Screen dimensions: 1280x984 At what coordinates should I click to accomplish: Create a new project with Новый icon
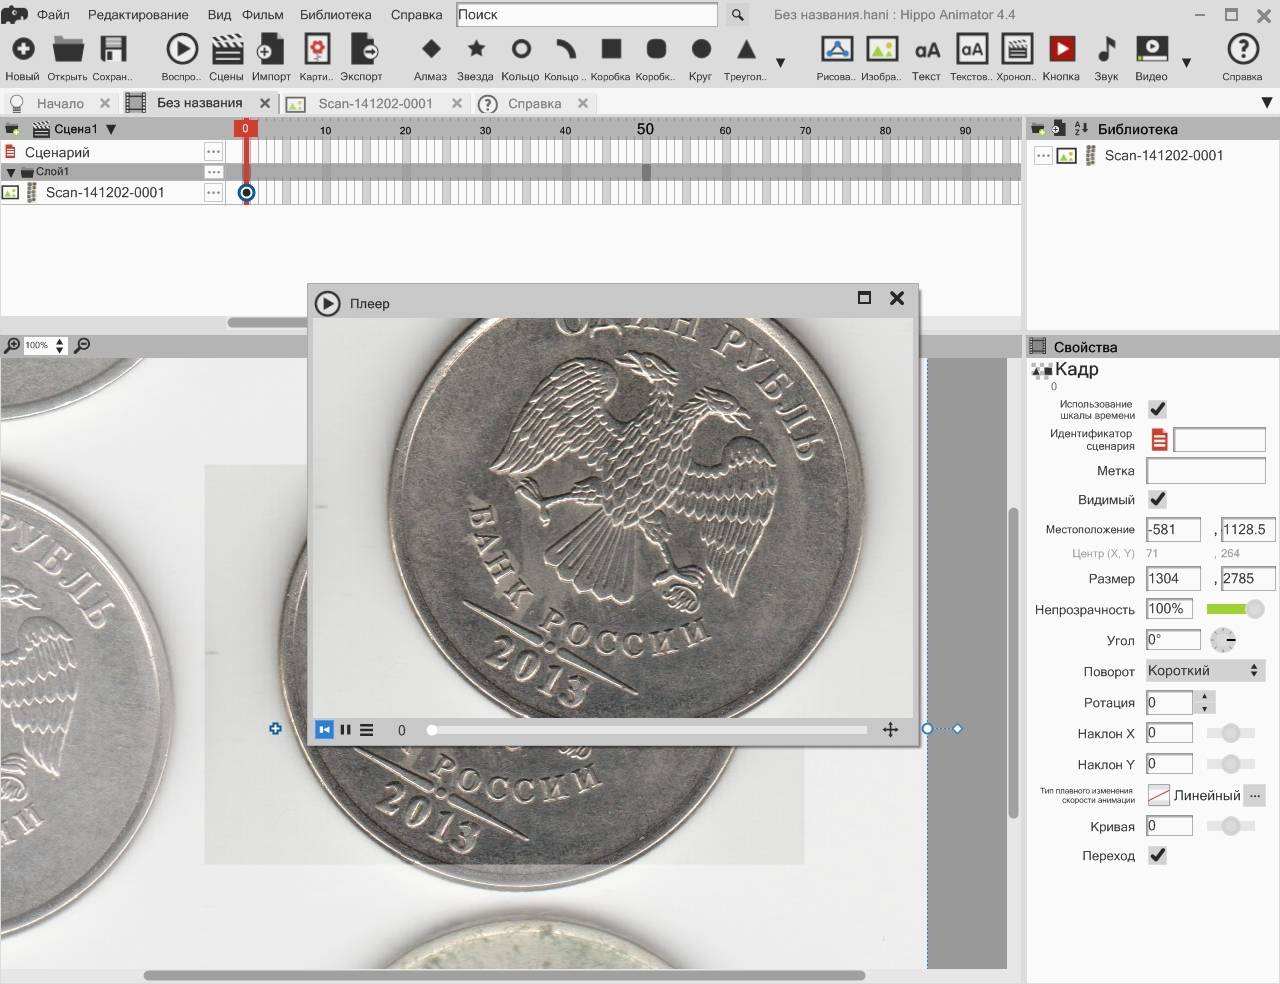coord(22,49)
